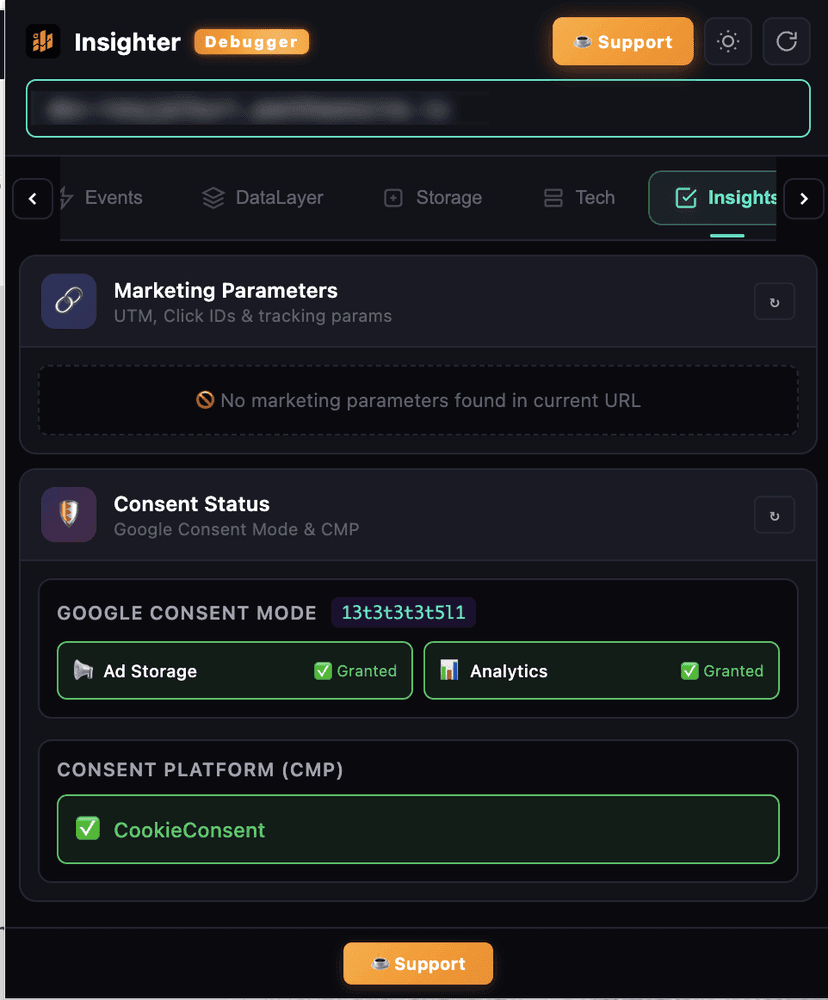Click the DataLayer layers icon
Image resolution: width=828 pixels, height=1000 pixels.
(x=212, y=198)
